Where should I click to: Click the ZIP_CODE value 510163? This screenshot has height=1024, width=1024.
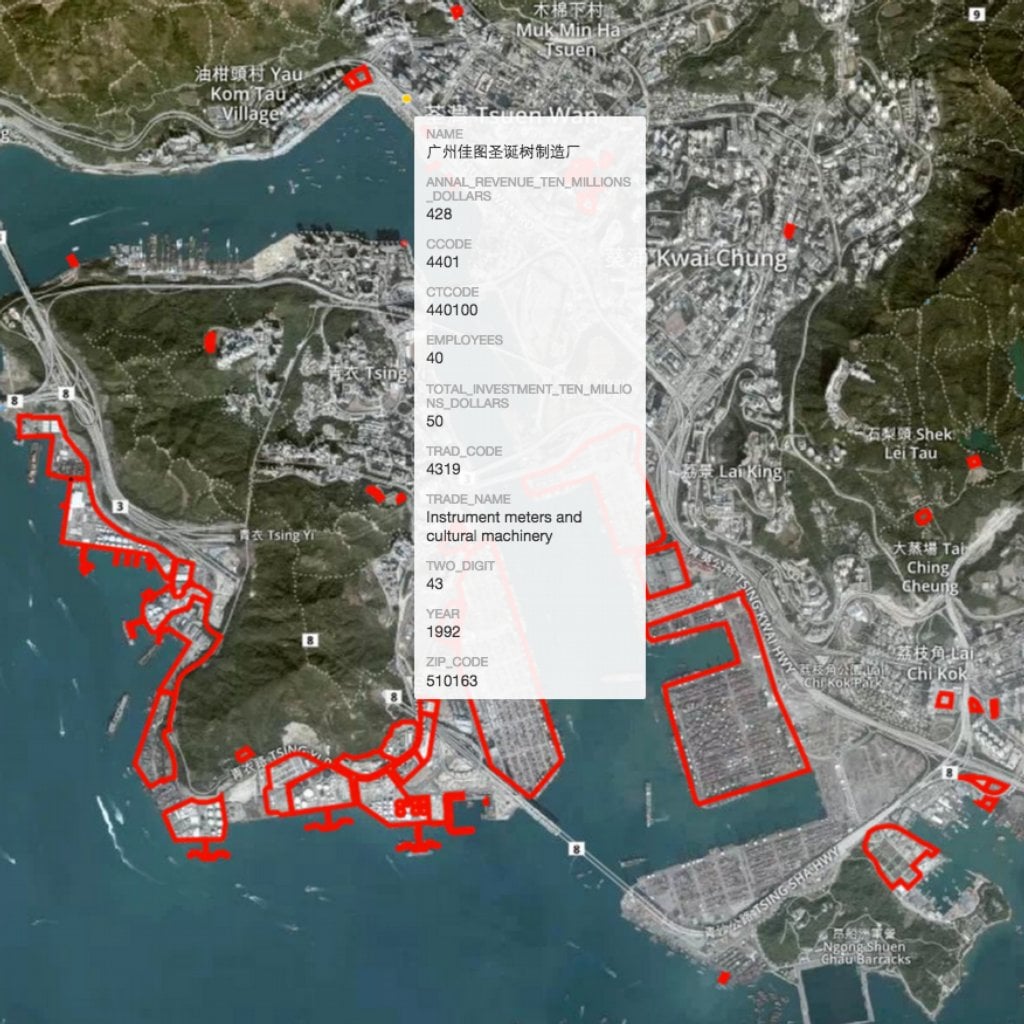point(452,681)
